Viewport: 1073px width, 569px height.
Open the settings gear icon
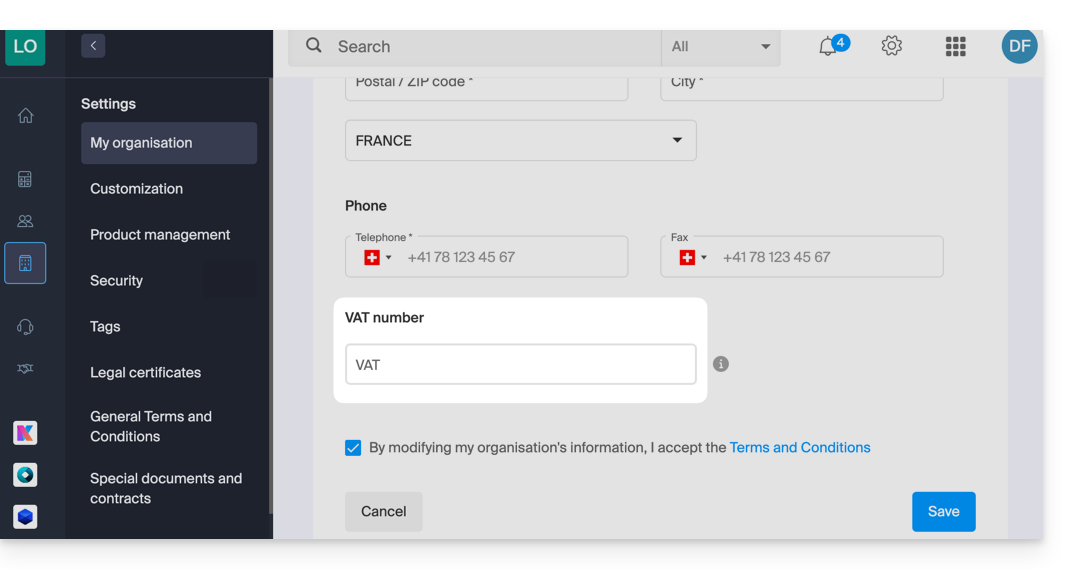tap(891, 46)
